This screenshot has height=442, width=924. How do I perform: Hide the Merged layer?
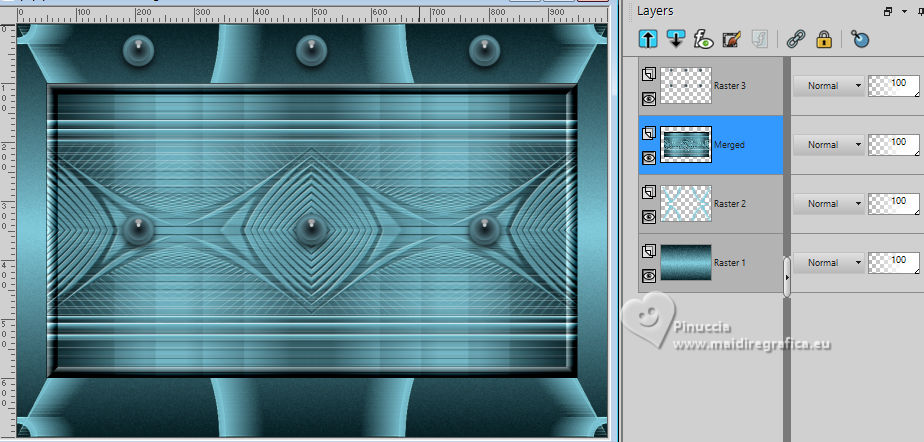click(x=649, y=157)
